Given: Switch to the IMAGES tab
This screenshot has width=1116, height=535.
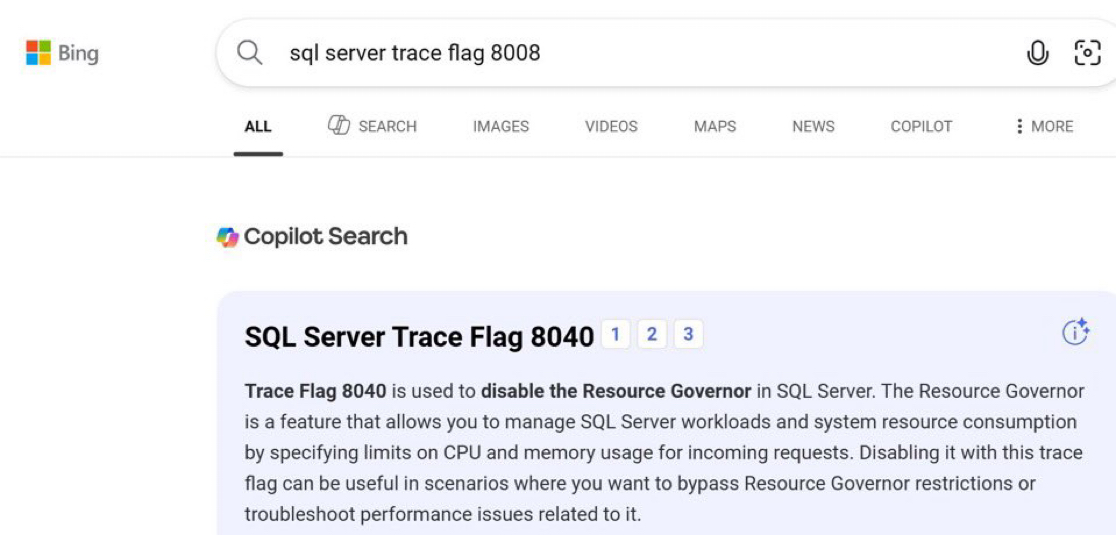Looking at the screenshot, I should coord(501,127).
